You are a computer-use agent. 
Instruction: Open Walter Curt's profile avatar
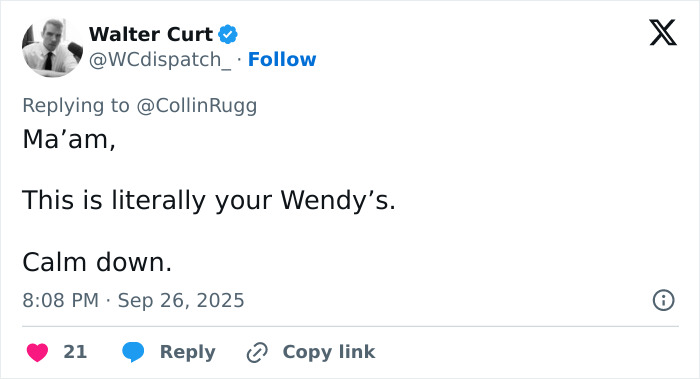coord(52,47)
